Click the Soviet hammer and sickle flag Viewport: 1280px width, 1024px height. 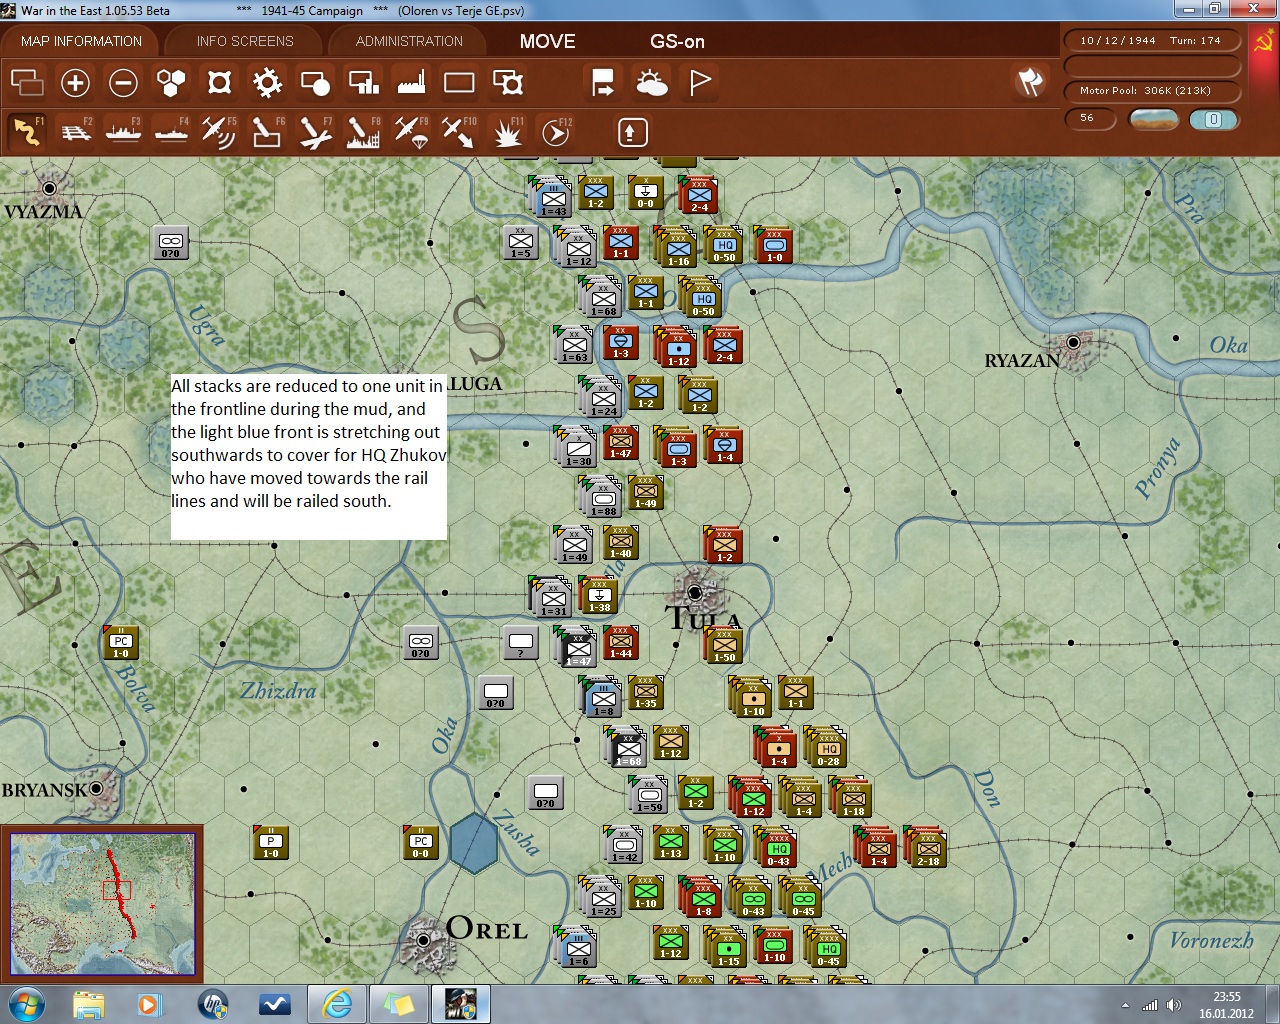click(x=1264, y=43)
